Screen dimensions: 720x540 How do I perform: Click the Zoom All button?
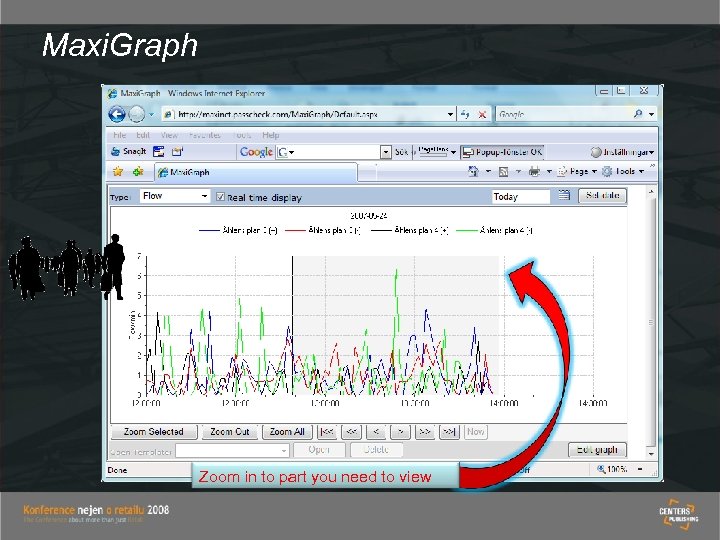point(287,432)
